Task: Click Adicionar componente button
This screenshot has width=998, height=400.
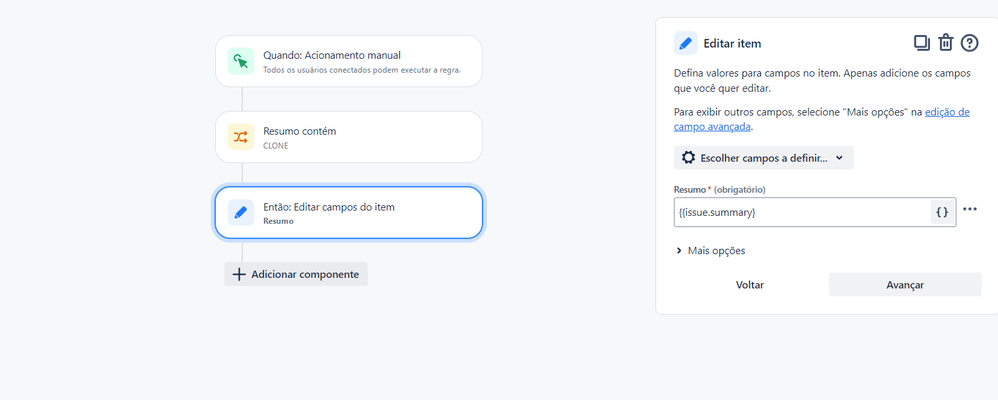Action: [296, 274]
